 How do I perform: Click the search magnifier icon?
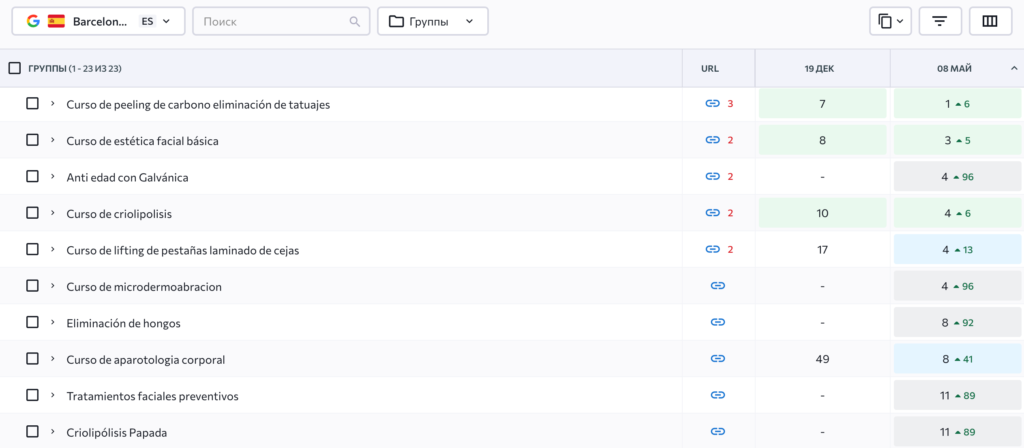pos(355,21)
